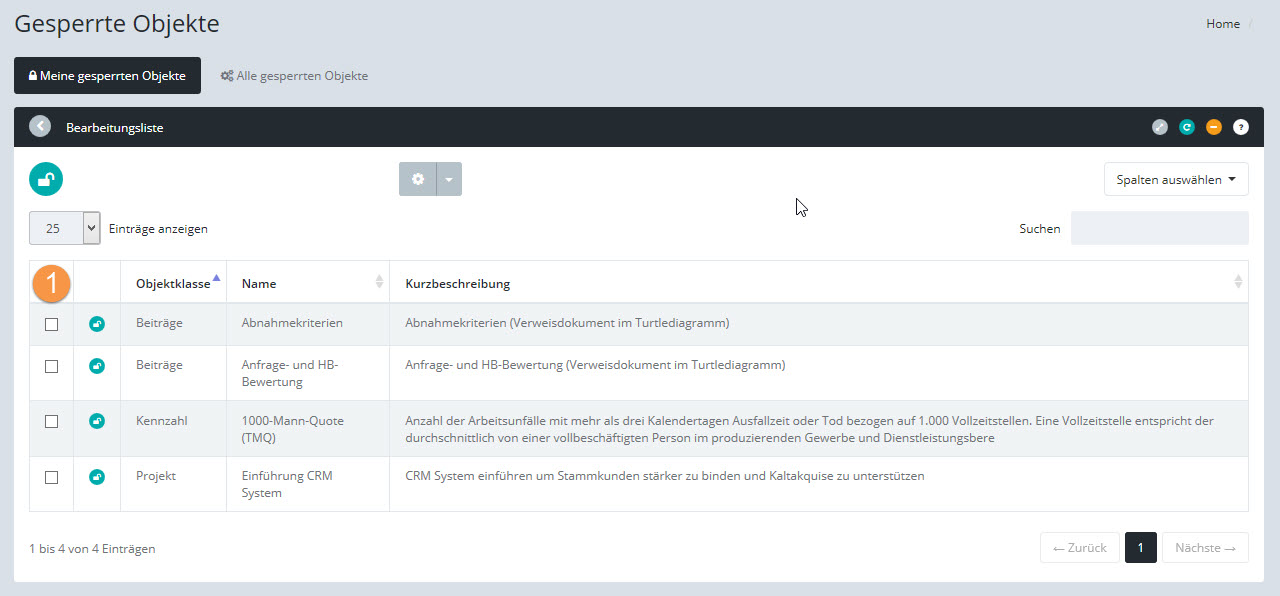This screenshot has width=1280, height=596.
Task: Expand the entries-per-page dropdown showing 25
Action: tap(65, 228)
